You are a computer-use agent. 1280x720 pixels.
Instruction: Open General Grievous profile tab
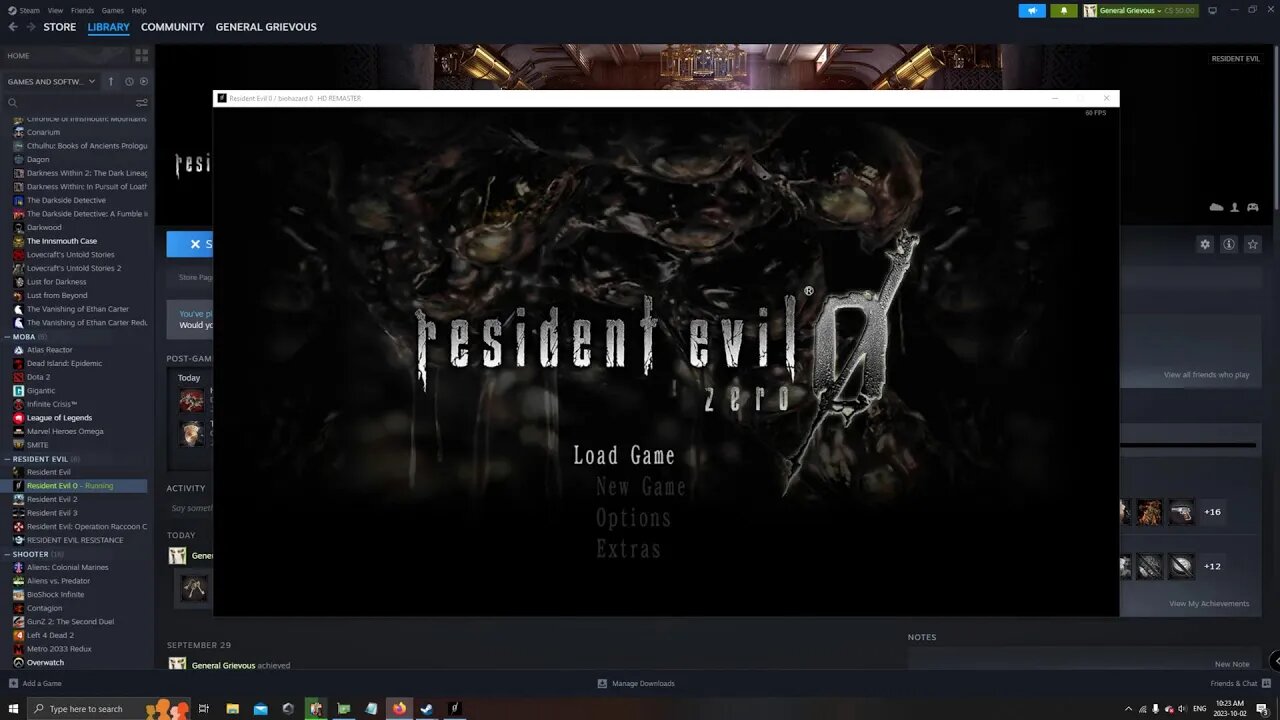pyautogui.click(x=266, y=27)
